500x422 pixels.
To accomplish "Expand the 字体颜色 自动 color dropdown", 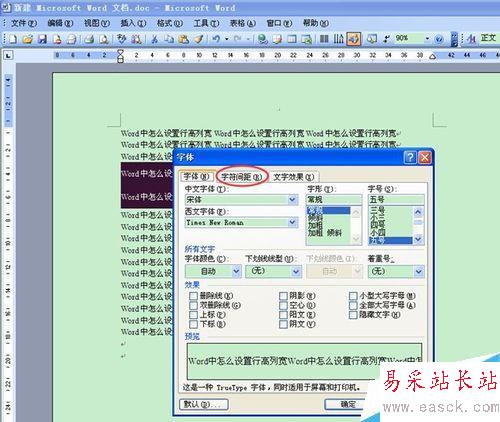I will tap(236, 271).
